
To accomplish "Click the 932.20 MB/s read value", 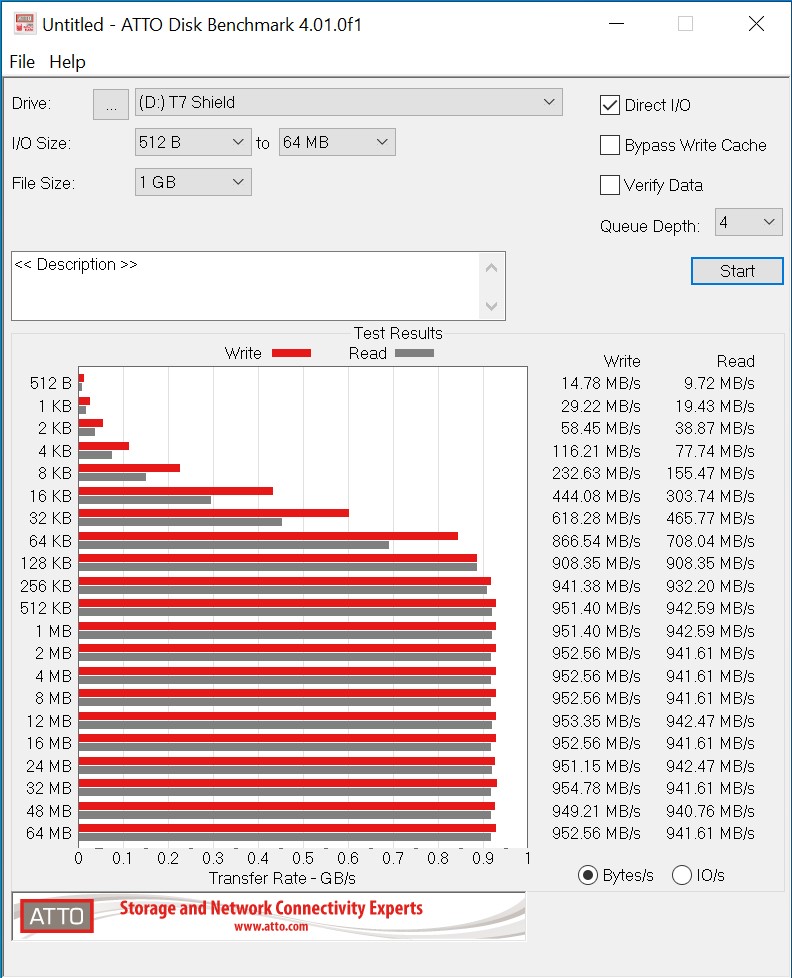I will (x=710, y=586).
